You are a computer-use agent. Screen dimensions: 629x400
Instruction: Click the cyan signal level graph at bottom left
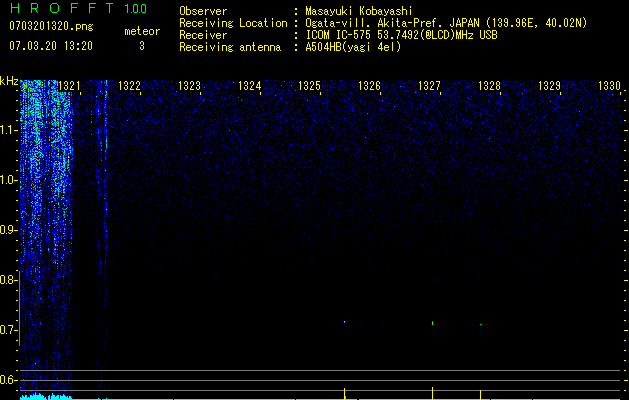46,396
